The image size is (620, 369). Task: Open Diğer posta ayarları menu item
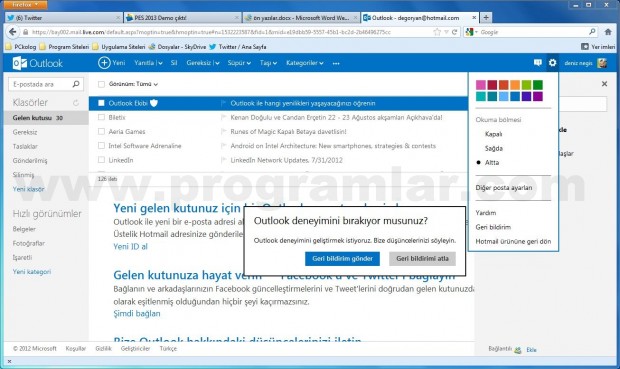[x=504, y=188]
